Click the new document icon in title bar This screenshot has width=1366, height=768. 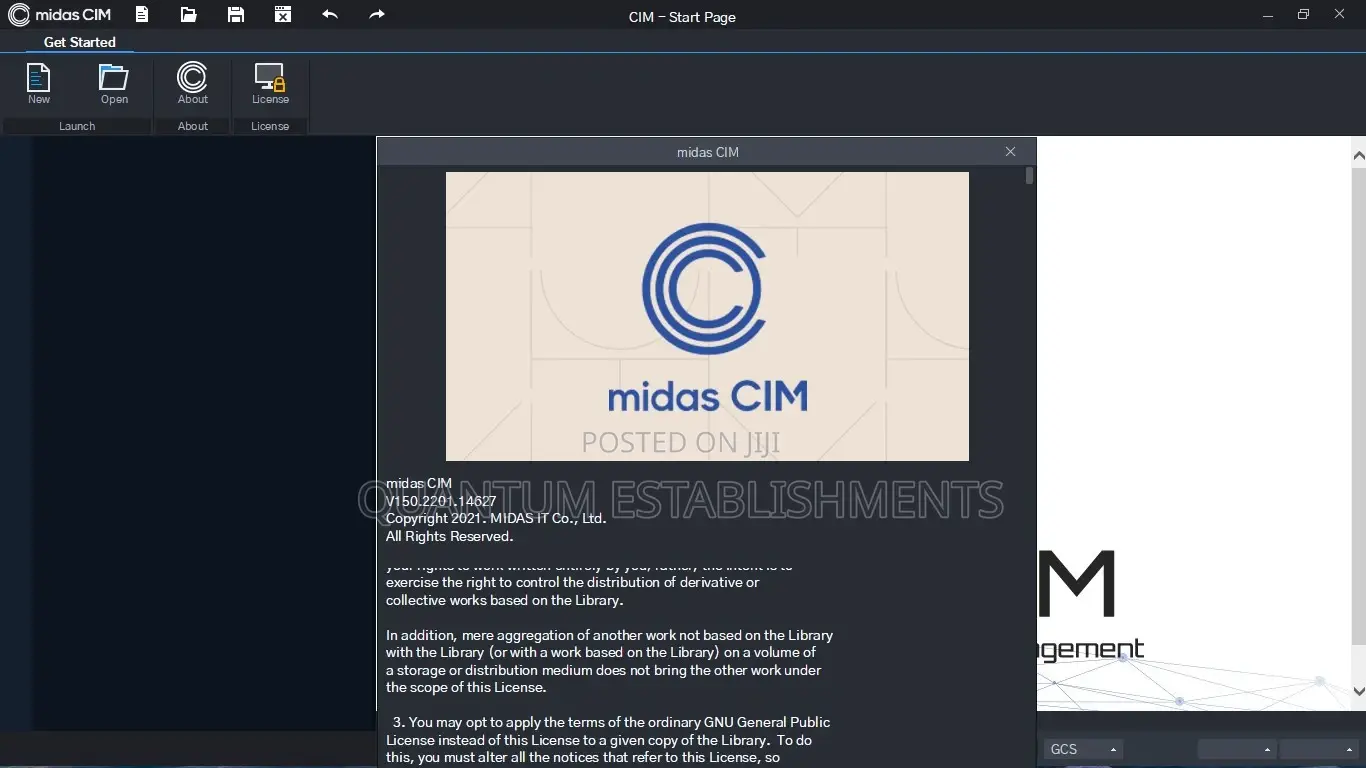[x=142, y=14]
